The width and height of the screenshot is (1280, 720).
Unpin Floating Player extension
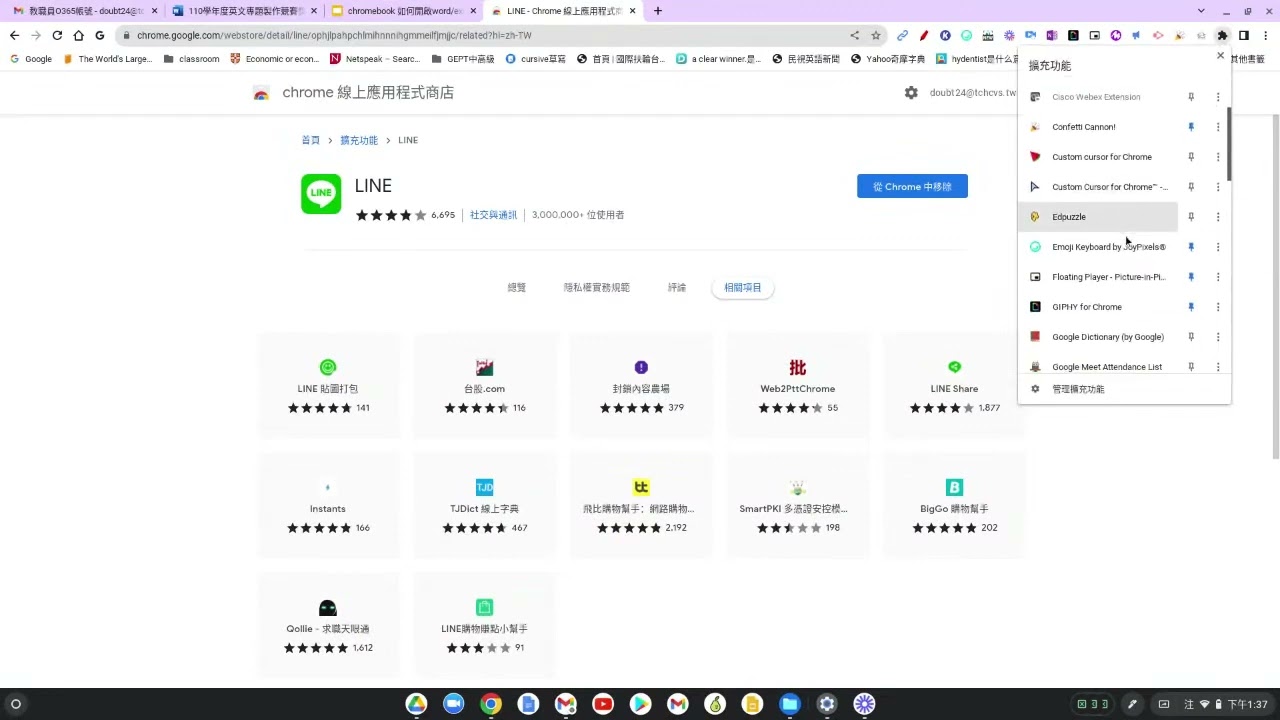point(1190,277)
